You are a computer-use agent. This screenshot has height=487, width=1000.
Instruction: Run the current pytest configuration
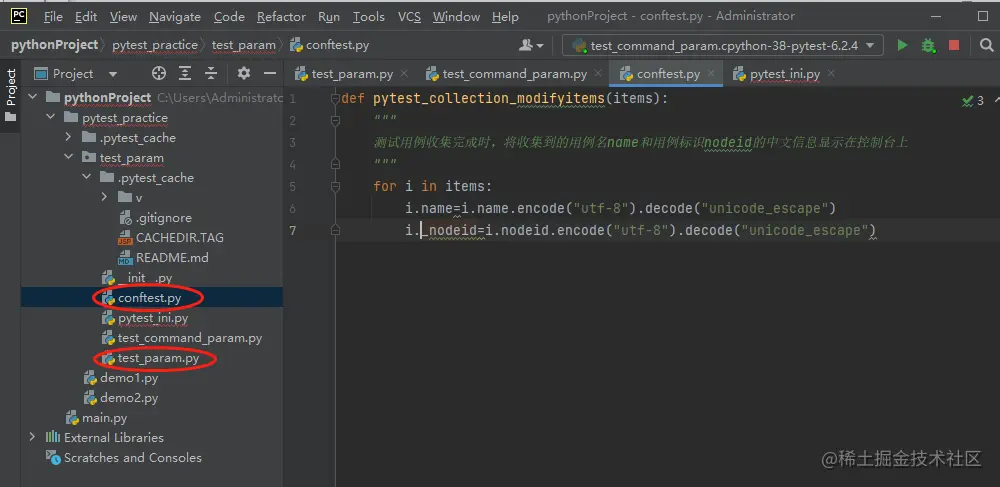(x=902, y=45)
